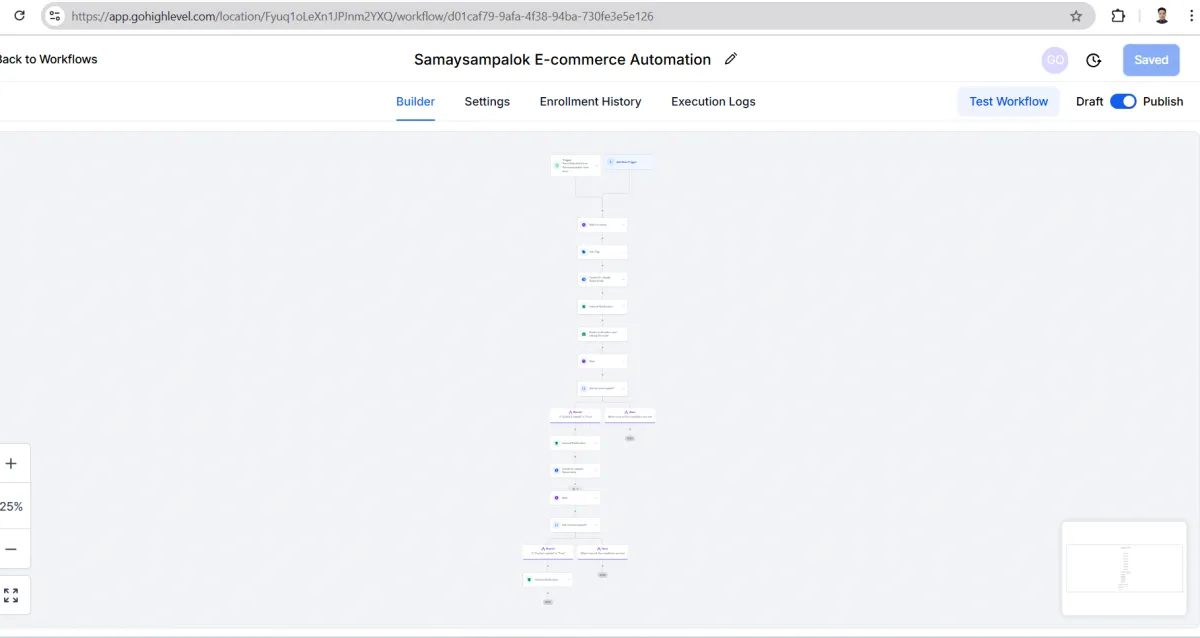Viewport: 1200px width, 638px height.
Task: Expand the trigger card's options chevron
Action: (596, 164)
